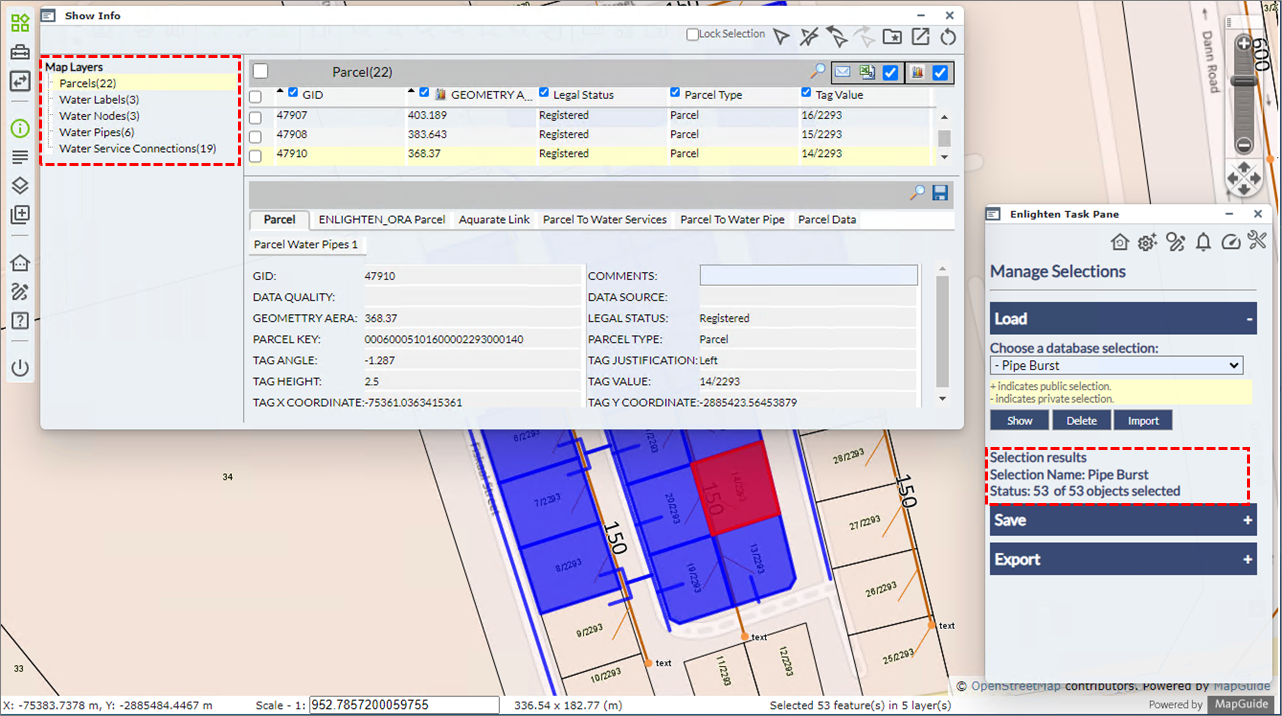Viewport: 1282px width, 716px height.
Task: Click the bar chart icon in Parcel header
Action: click(916, 72)
